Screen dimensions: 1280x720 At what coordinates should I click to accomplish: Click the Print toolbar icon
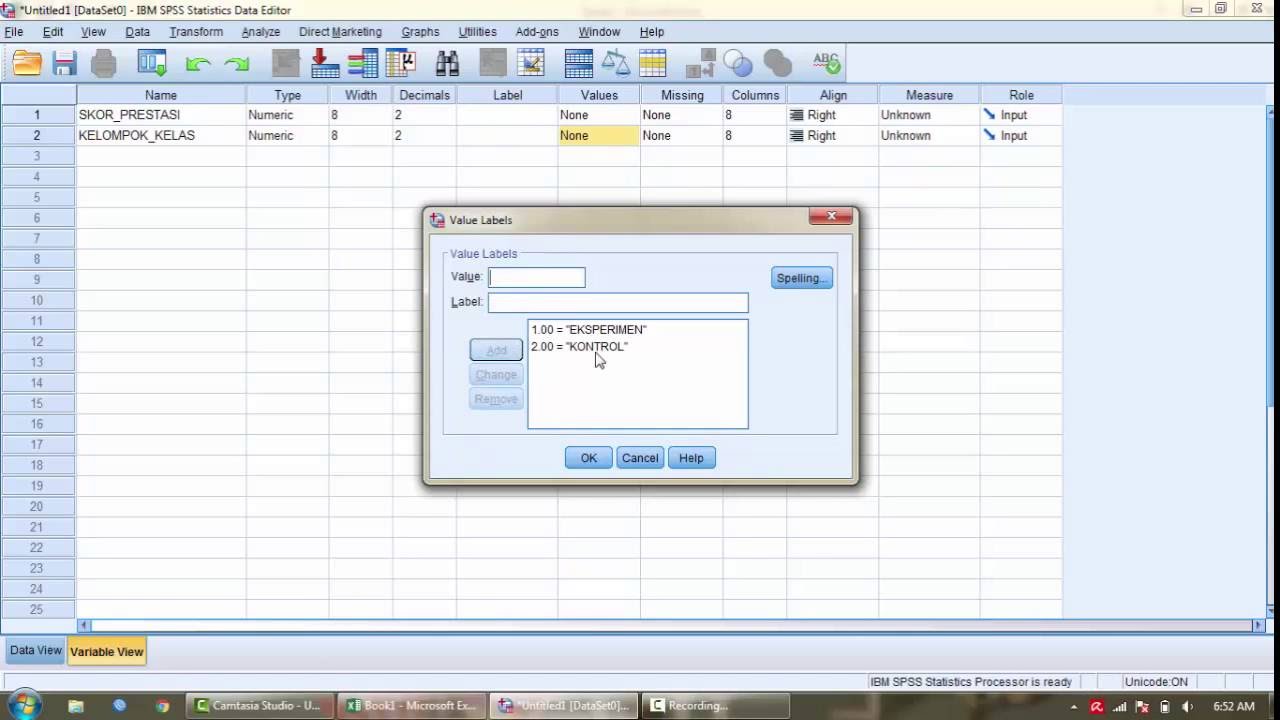pos(103,64)
